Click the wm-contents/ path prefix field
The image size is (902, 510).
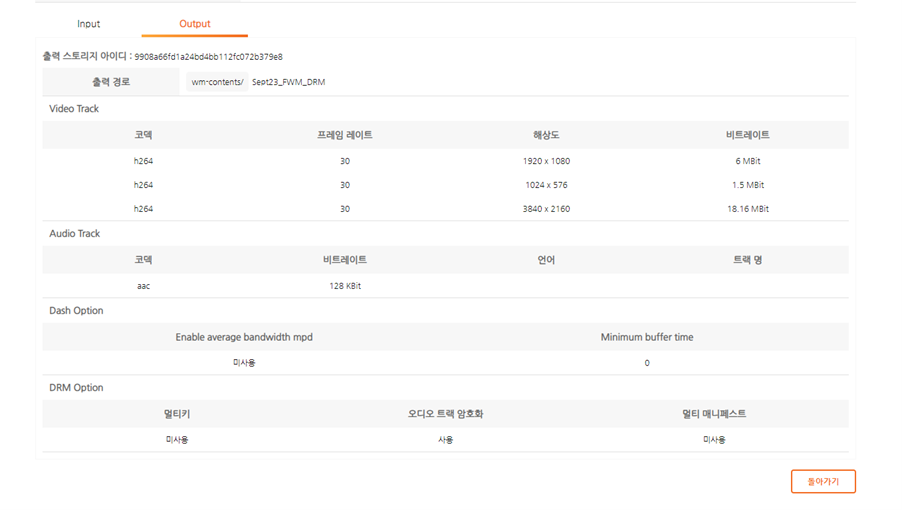(x=217, y=82)
